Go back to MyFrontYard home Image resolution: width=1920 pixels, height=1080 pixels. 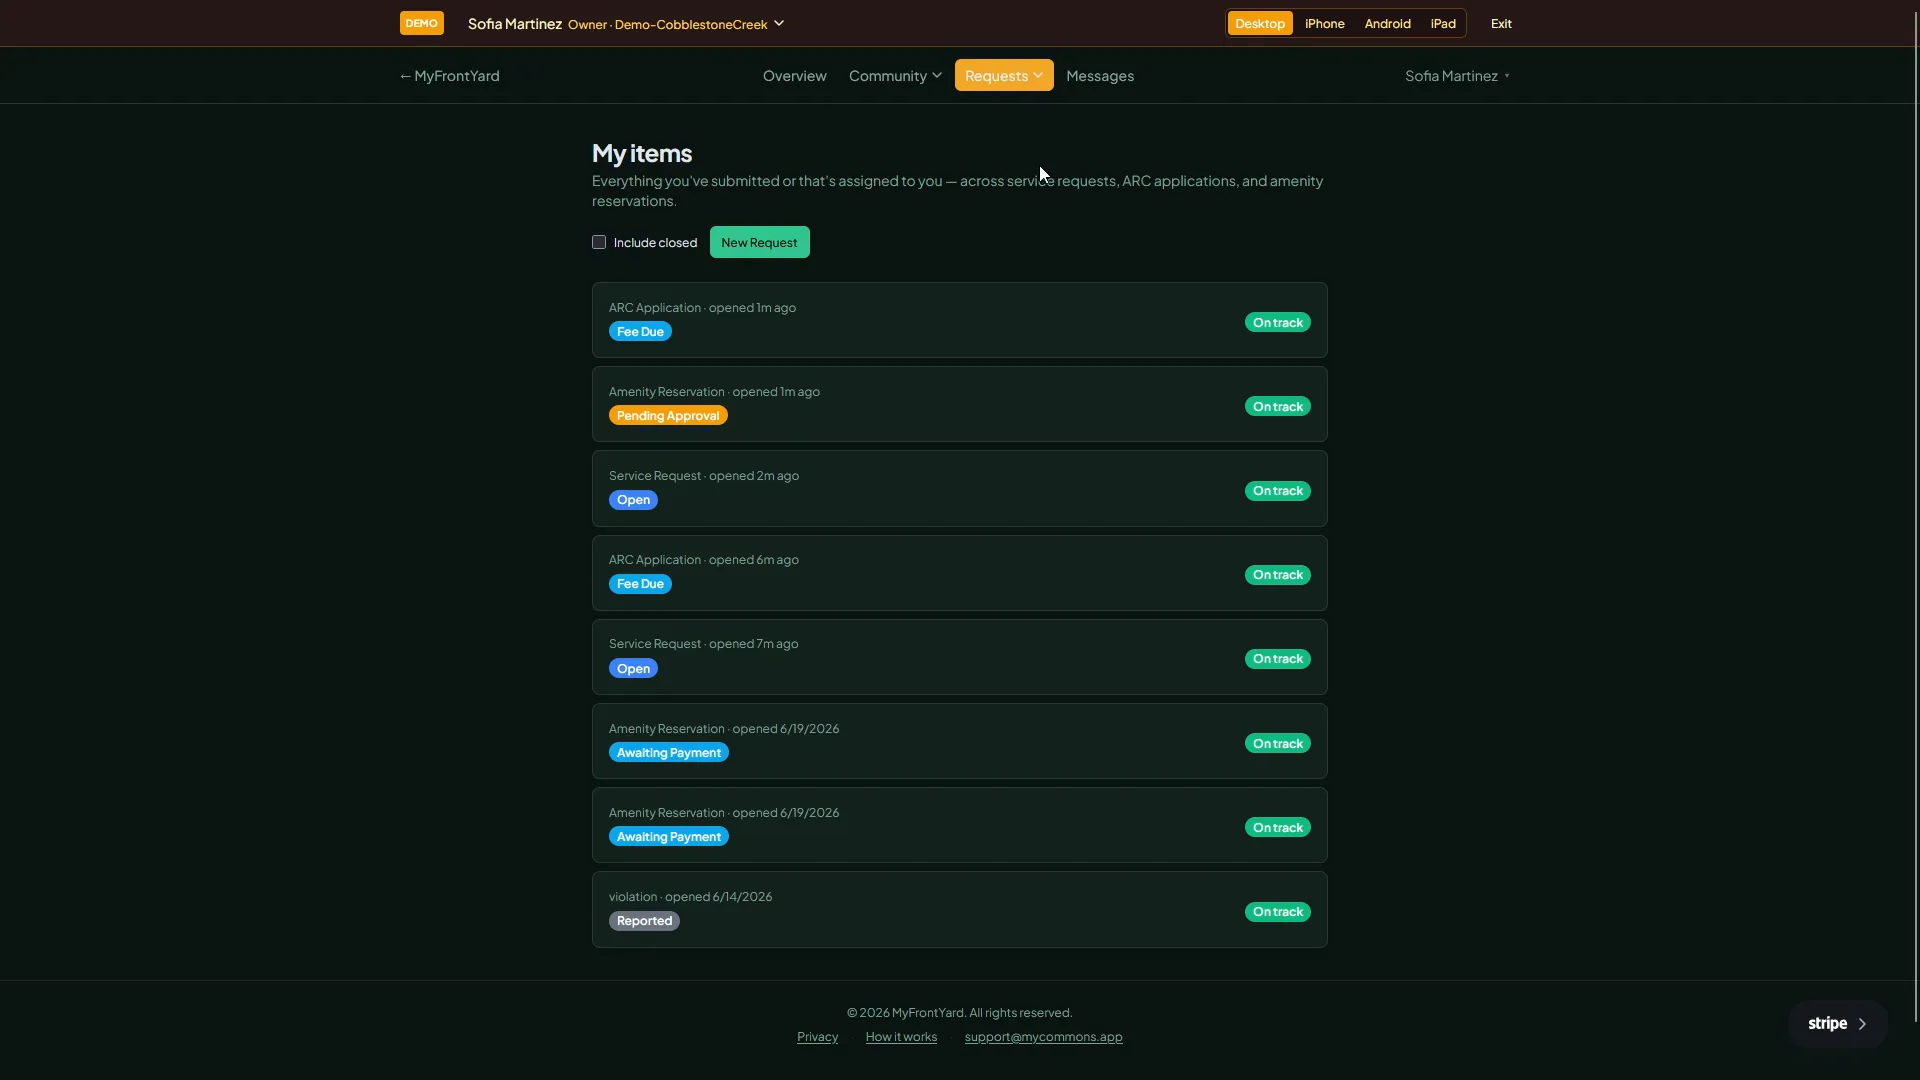pos(449,75)
